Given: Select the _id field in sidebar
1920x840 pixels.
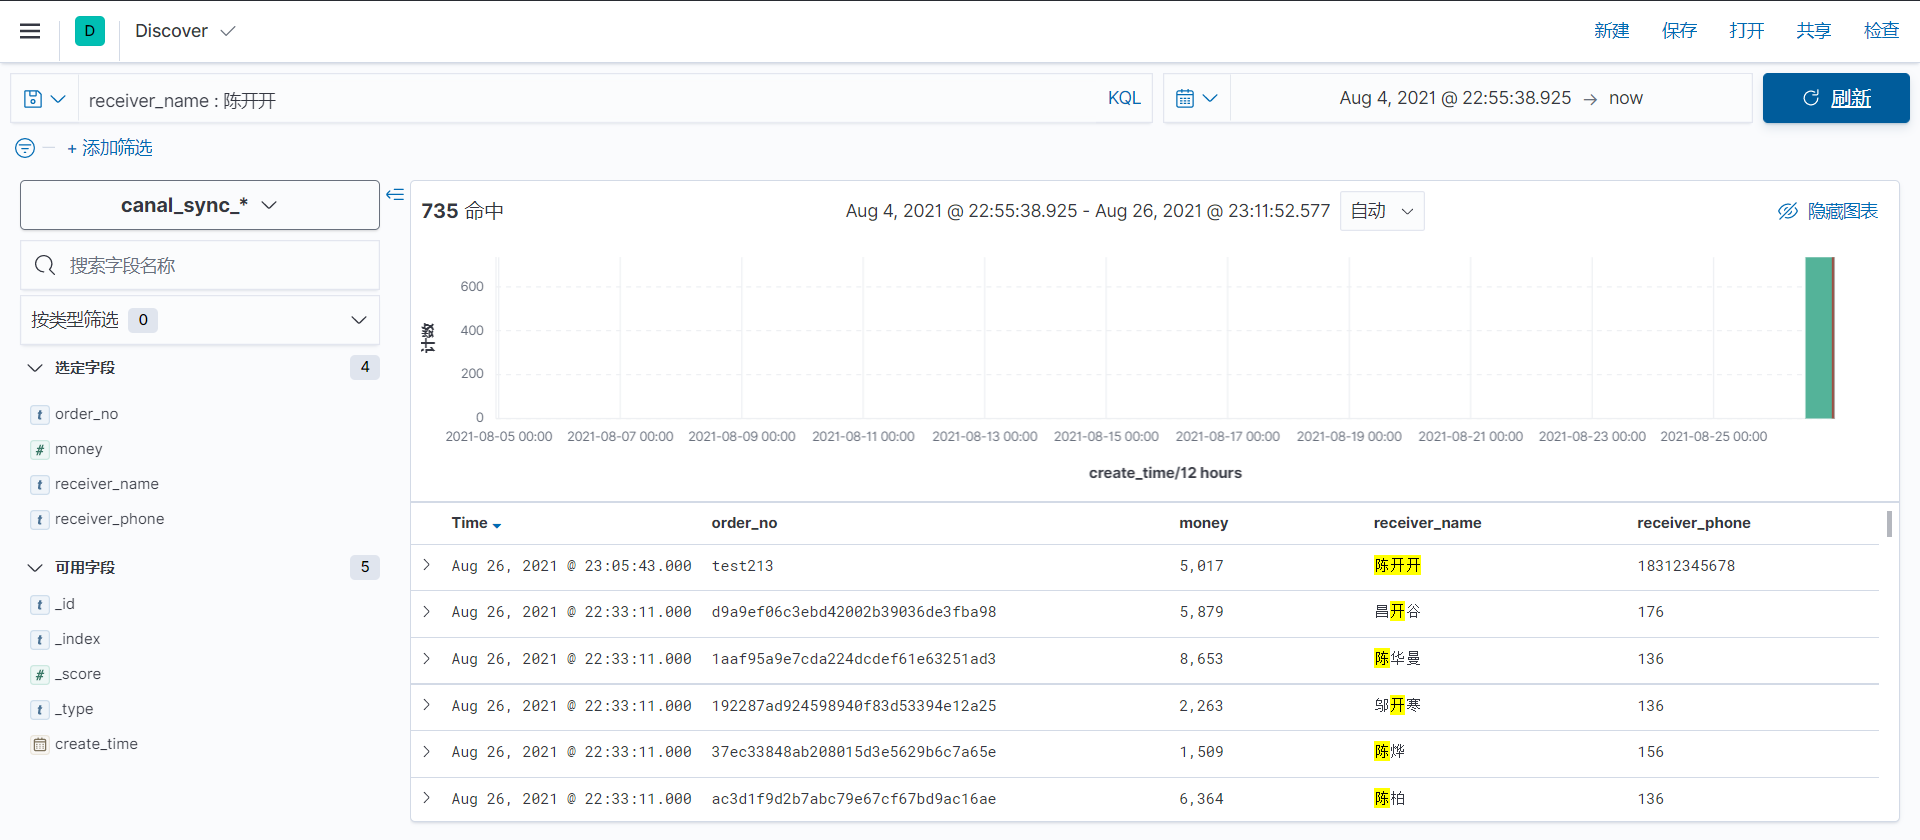Looking at the screenshot, I should 65,604.
